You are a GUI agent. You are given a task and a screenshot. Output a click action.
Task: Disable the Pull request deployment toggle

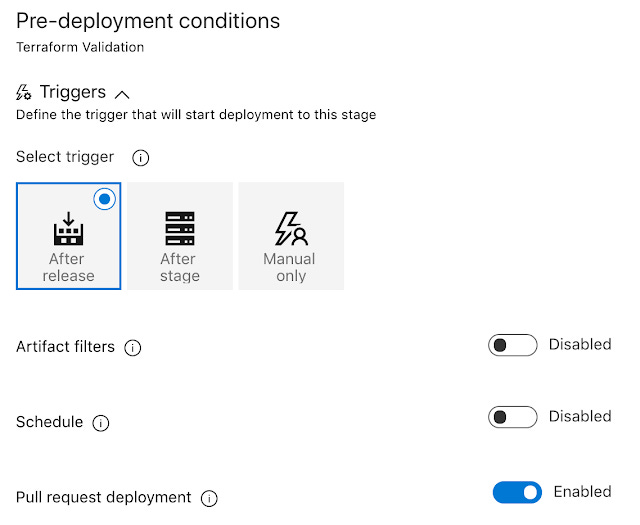point(517,492)
